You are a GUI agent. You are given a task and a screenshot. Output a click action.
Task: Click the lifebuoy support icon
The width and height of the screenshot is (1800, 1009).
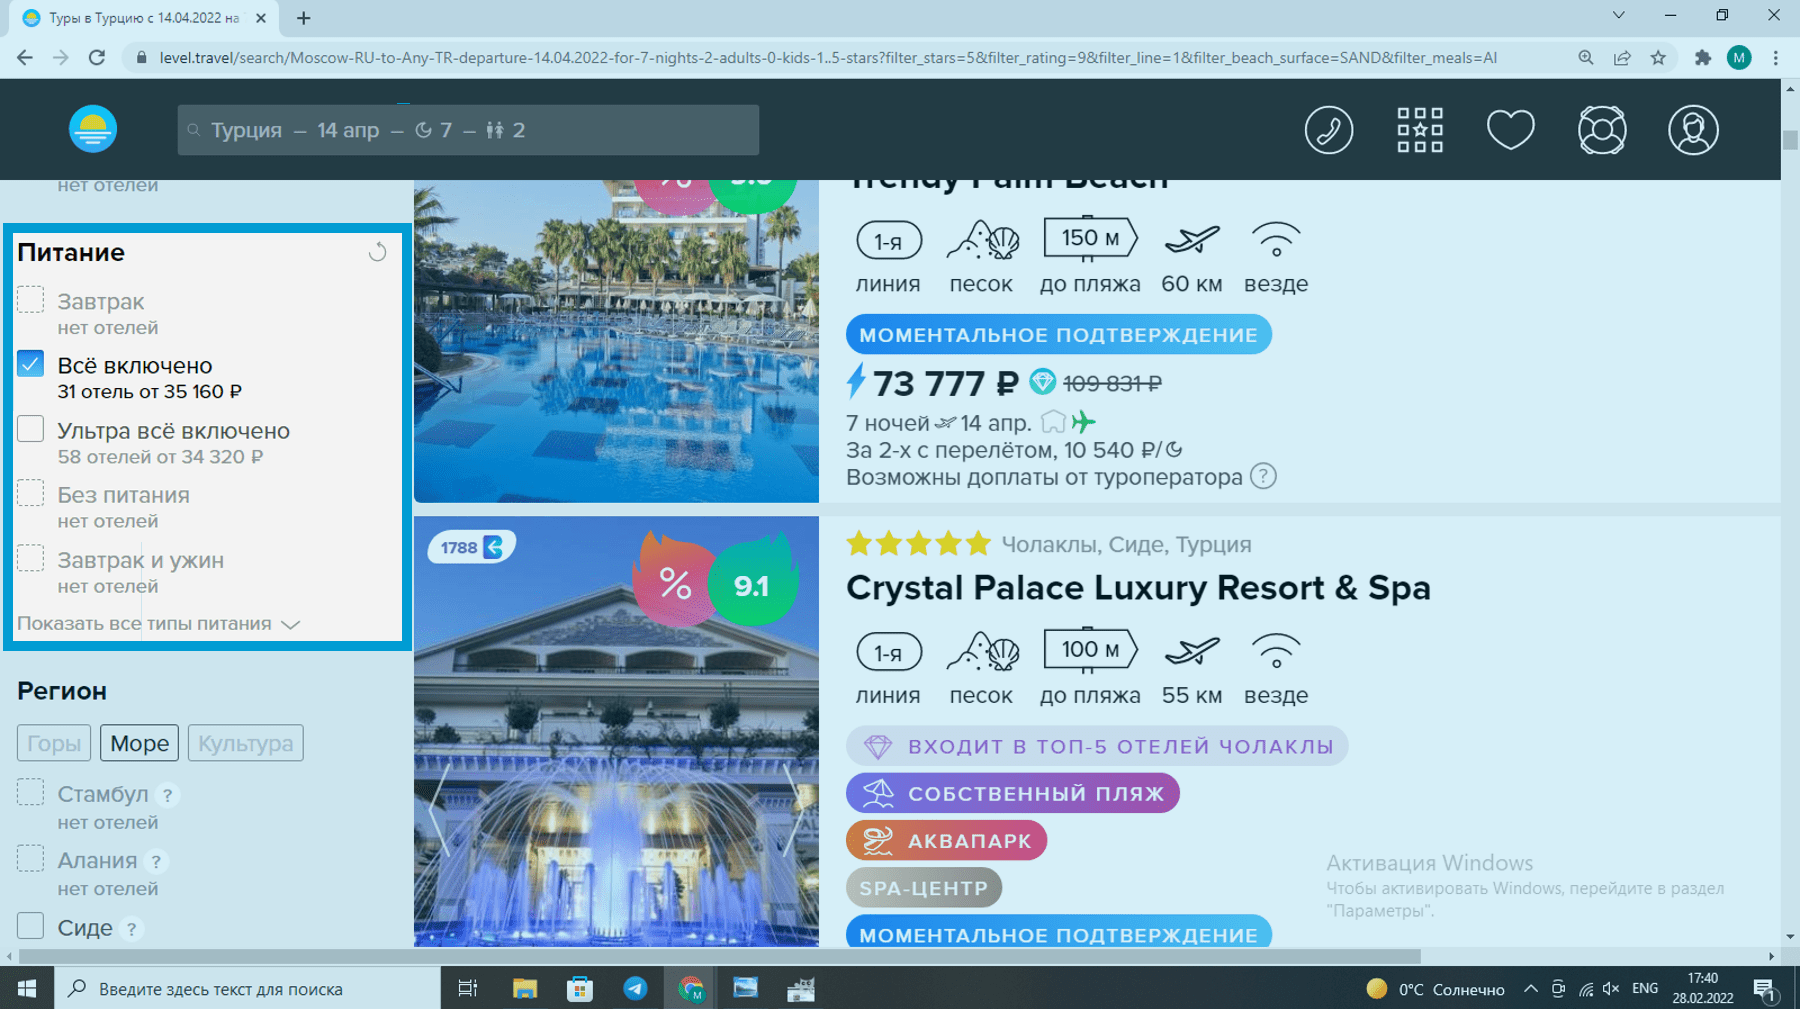(1601, 130)
